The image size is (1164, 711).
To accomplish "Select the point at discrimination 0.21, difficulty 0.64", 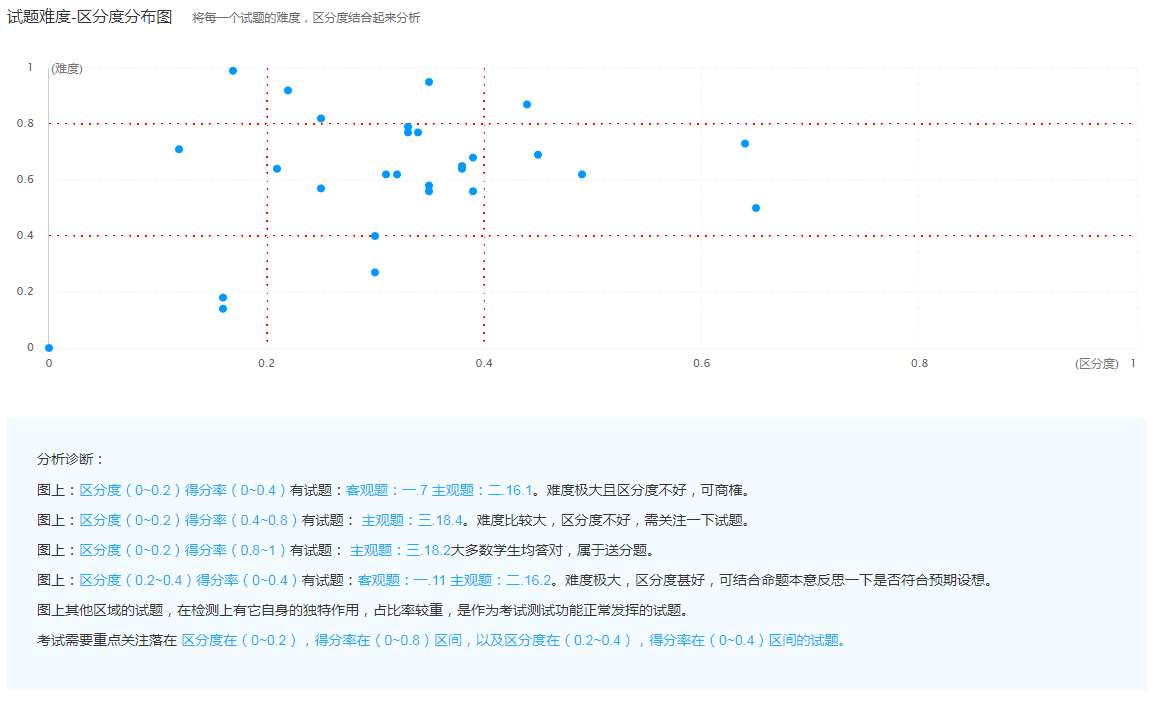I will [x=277, y=169].
